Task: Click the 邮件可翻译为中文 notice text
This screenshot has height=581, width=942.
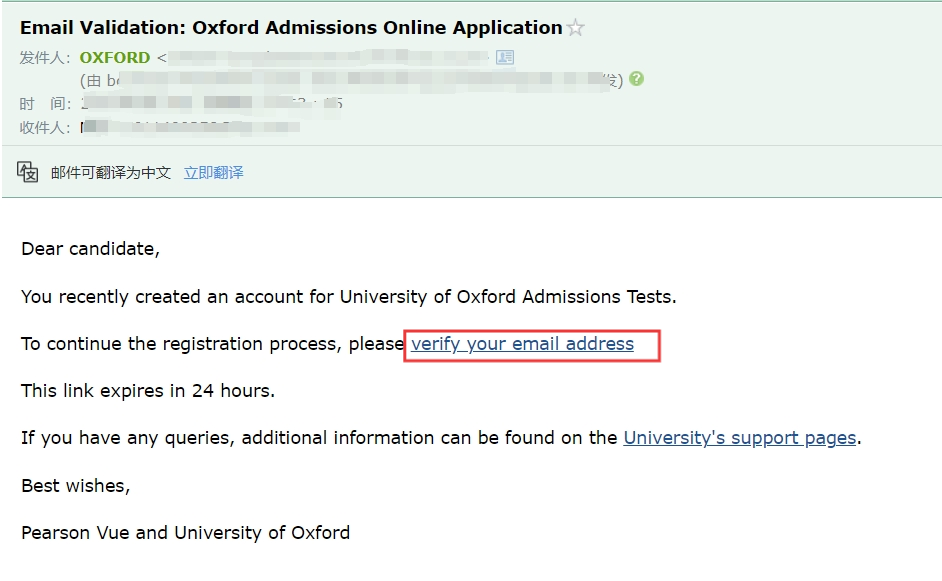Action: (111, 173)
